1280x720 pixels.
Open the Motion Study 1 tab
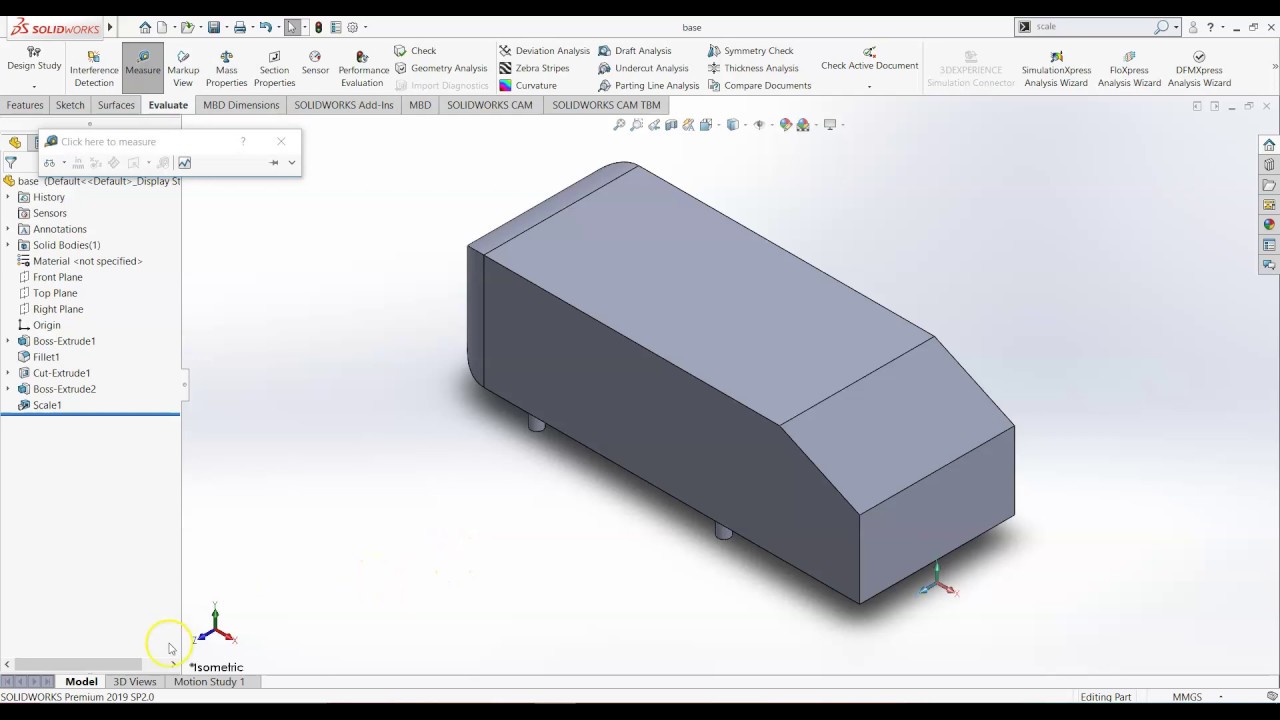(x=209, y=682)
